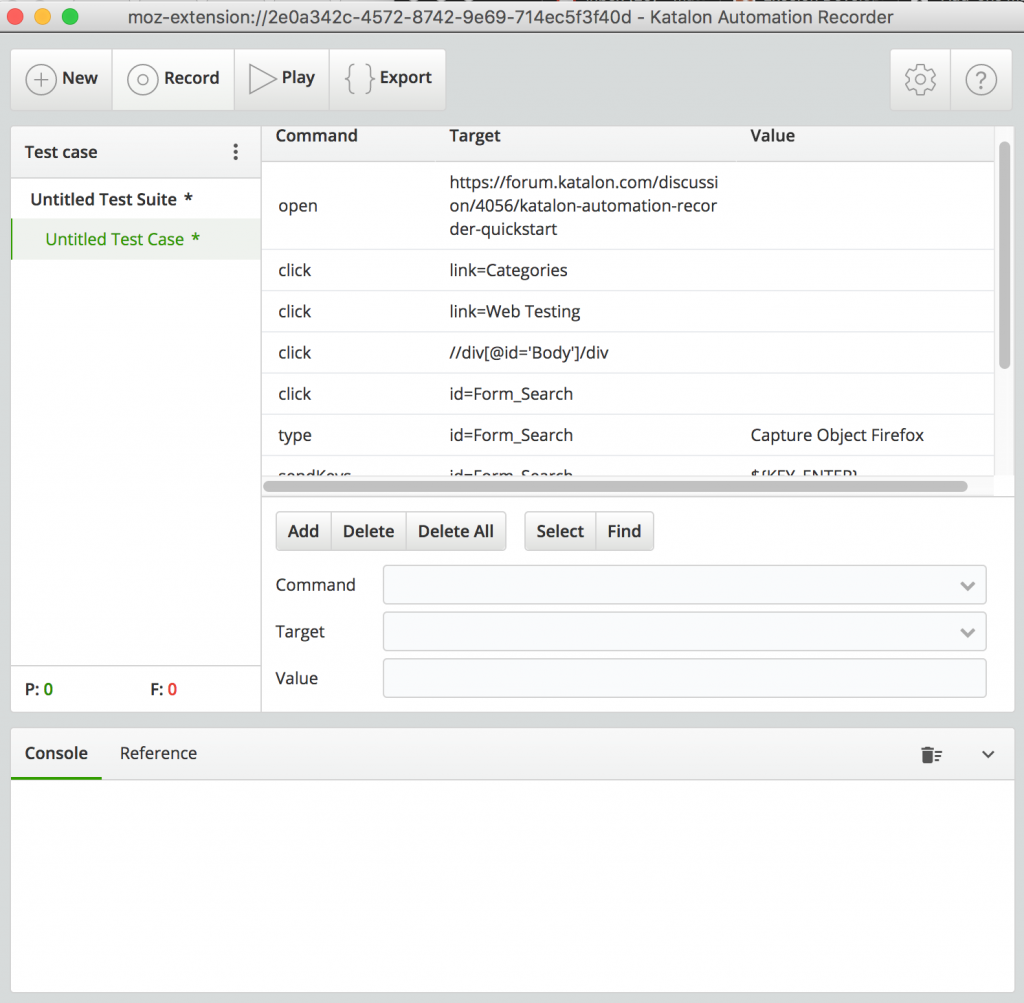
Task: Select the "//div[@id='Body']/div" target cell
Action: coord(529,353)
